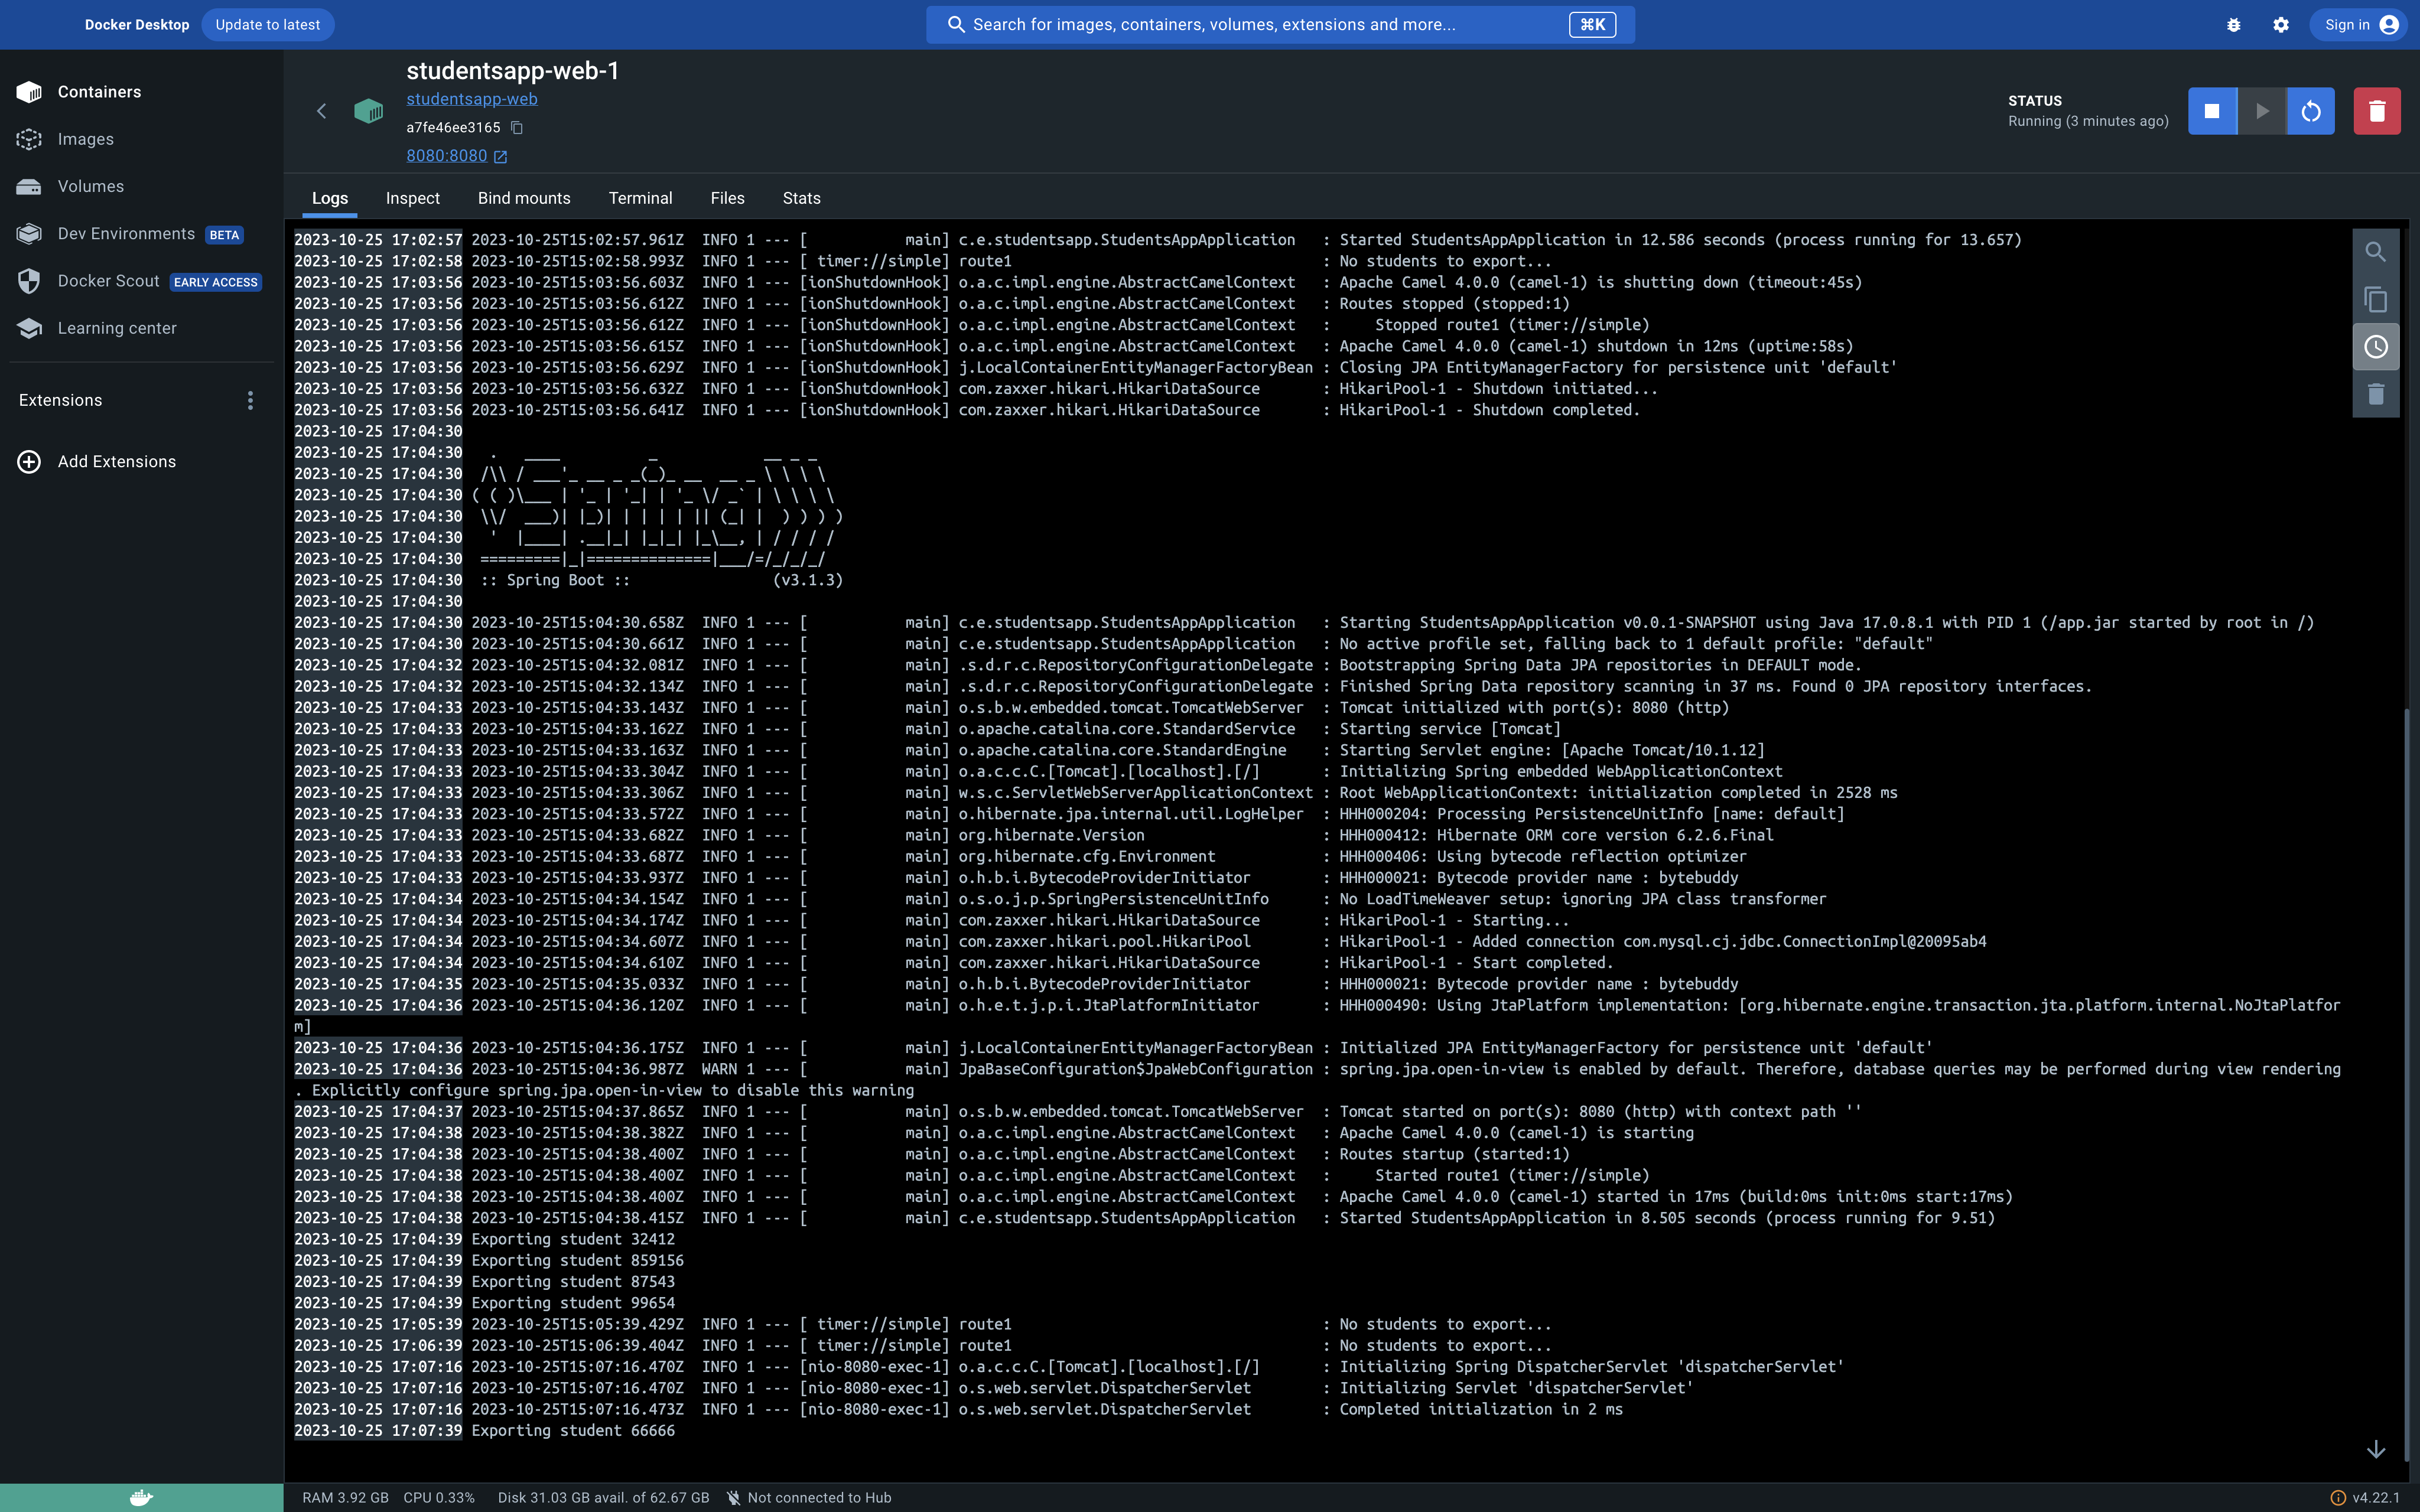Restart the container
Viewport: 2420px width, 1512px height.
coord(2311,111)
